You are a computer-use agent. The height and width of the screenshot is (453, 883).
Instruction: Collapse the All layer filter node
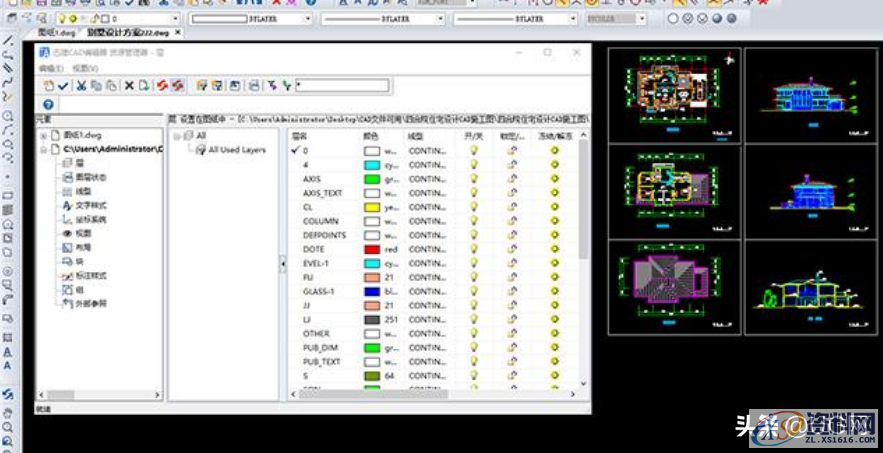click(x=176, y=135)
